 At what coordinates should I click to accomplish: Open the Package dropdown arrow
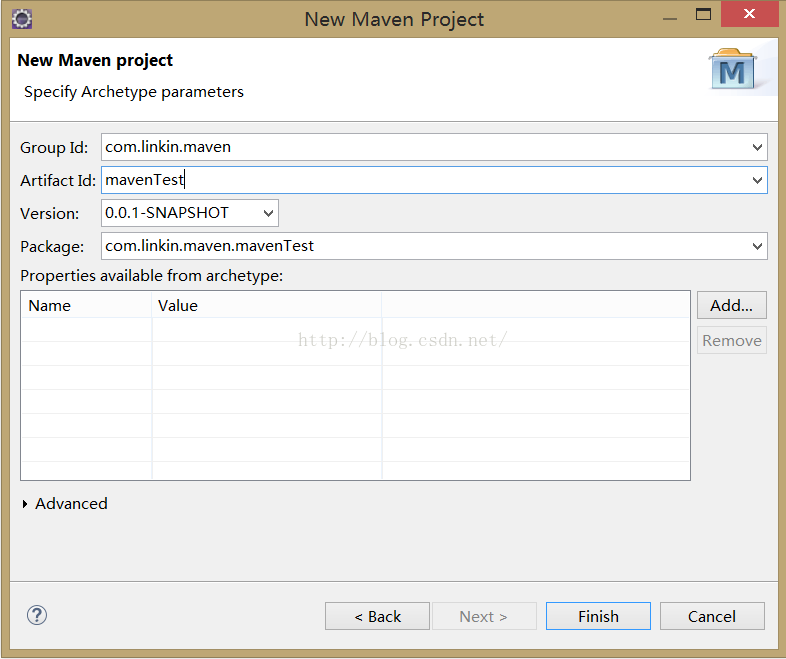pyautogui.click(x=757, y=246)
